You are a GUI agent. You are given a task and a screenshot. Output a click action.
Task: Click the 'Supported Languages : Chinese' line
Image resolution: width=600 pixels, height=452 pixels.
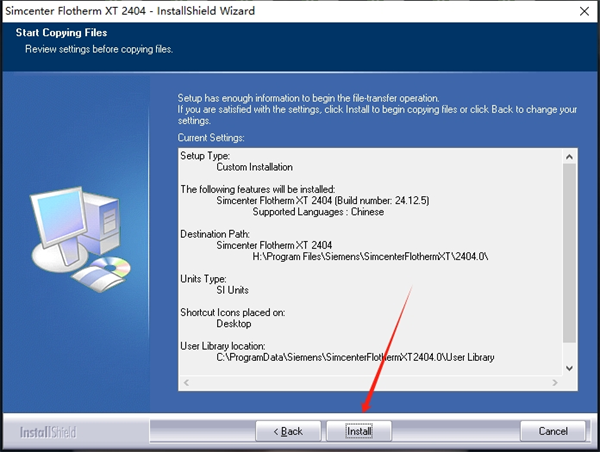(x=318, y=212)
